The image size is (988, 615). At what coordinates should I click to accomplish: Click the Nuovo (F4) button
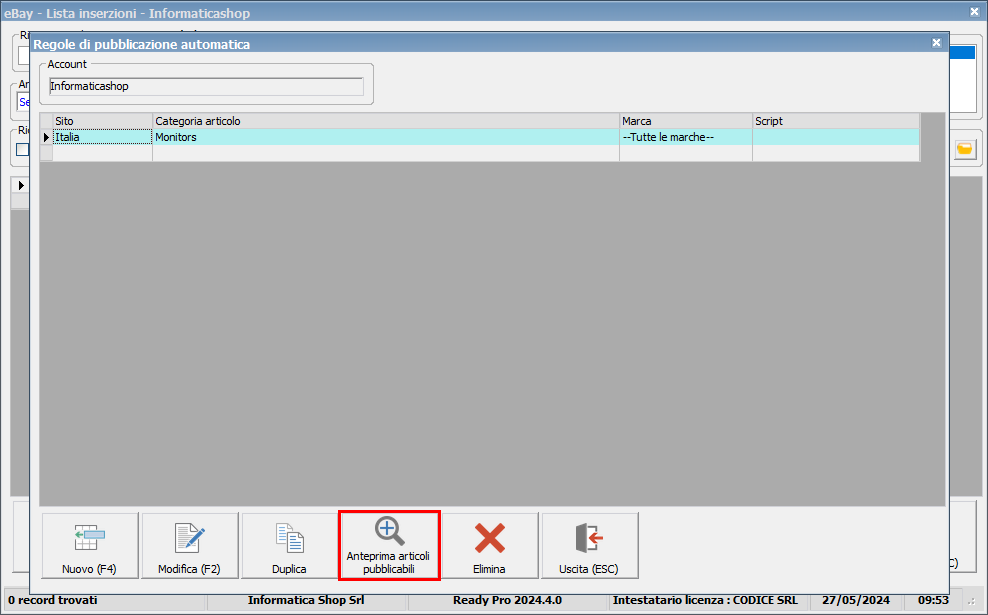click(x=90, y=546)
